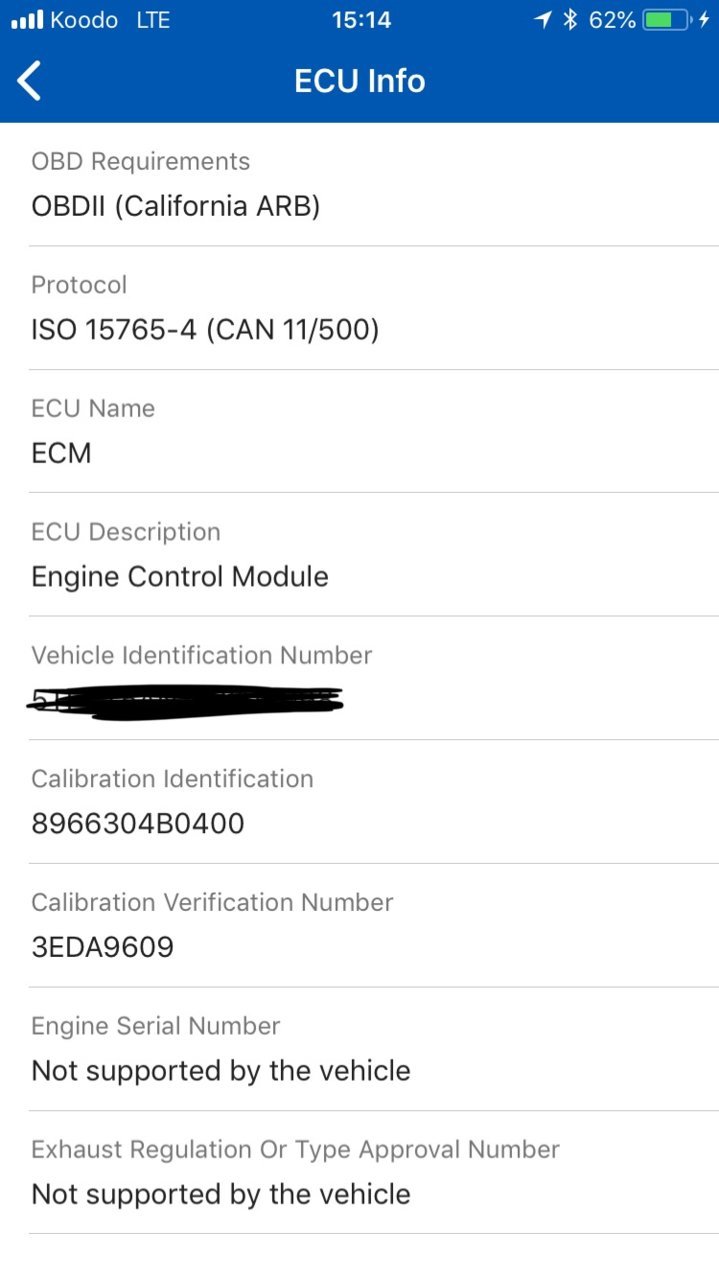Tap the redacted Vehicle Identification Number

pos(186,701)
